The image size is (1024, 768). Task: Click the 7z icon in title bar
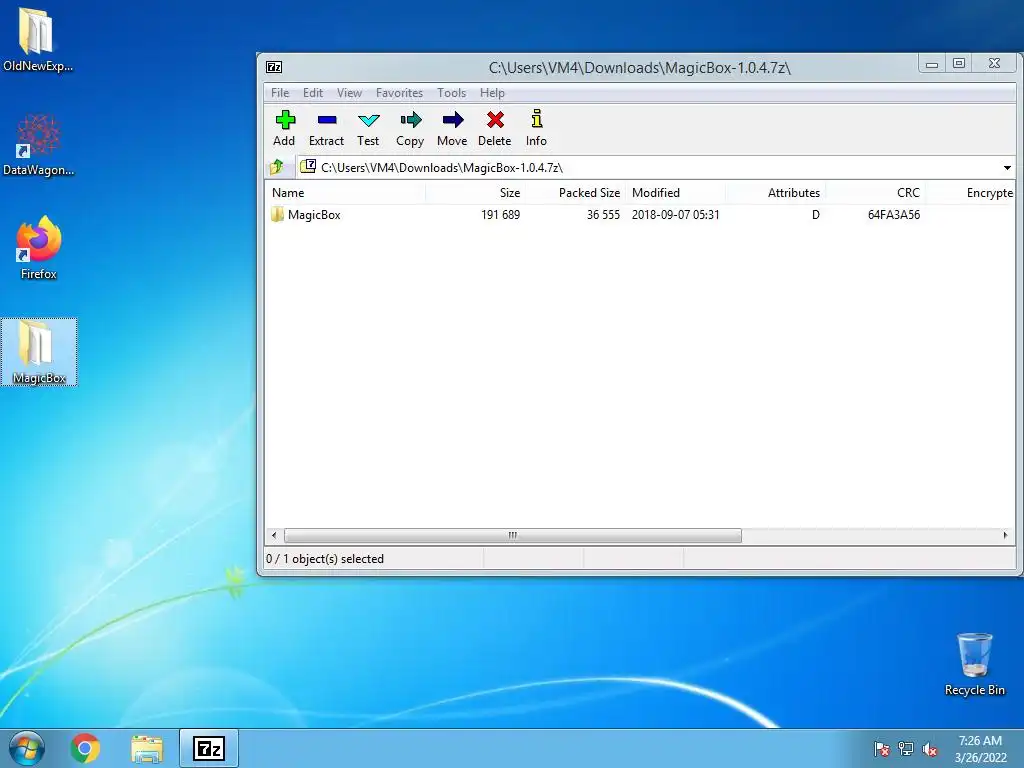274,67
